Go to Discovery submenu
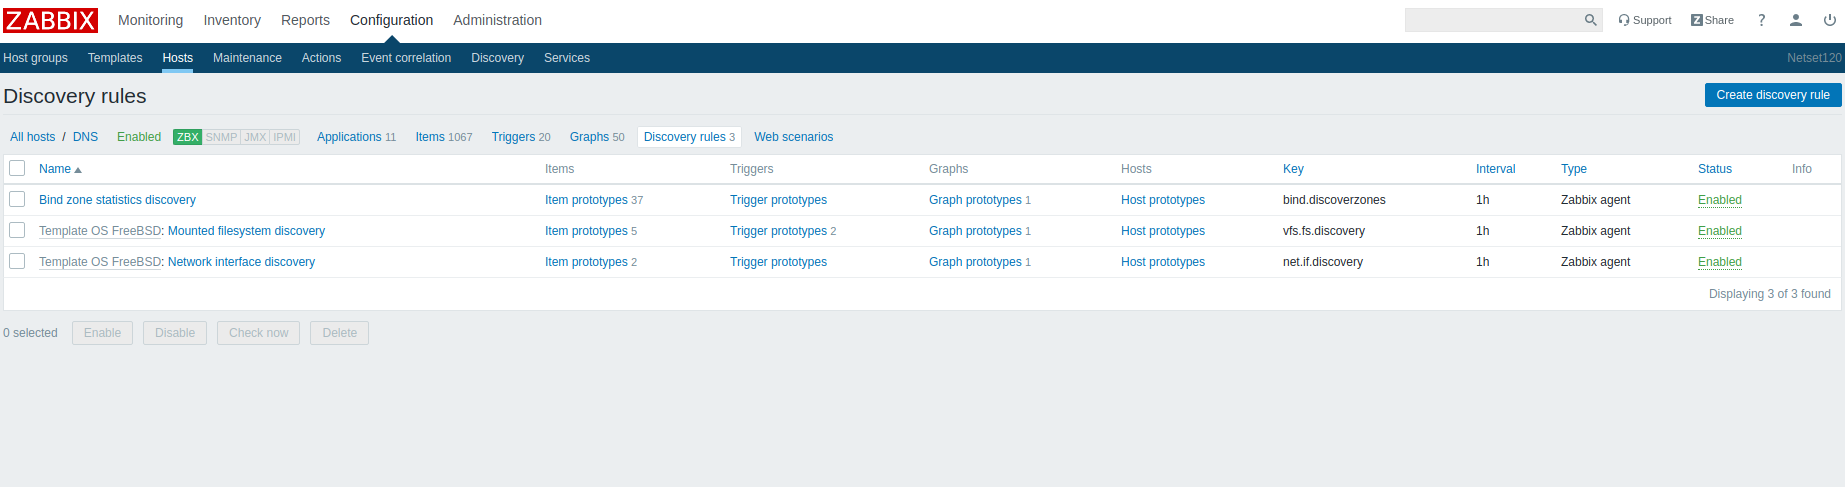Screen dimensions: 1845x487 (x=497, y=58)
